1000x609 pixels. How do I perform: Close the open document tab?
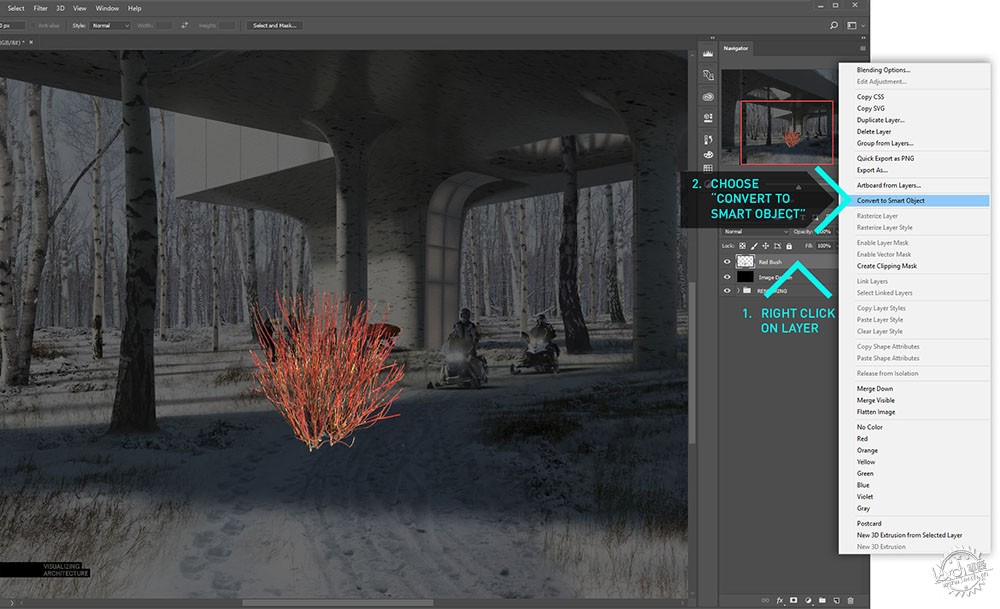click(x=31, y=42)
